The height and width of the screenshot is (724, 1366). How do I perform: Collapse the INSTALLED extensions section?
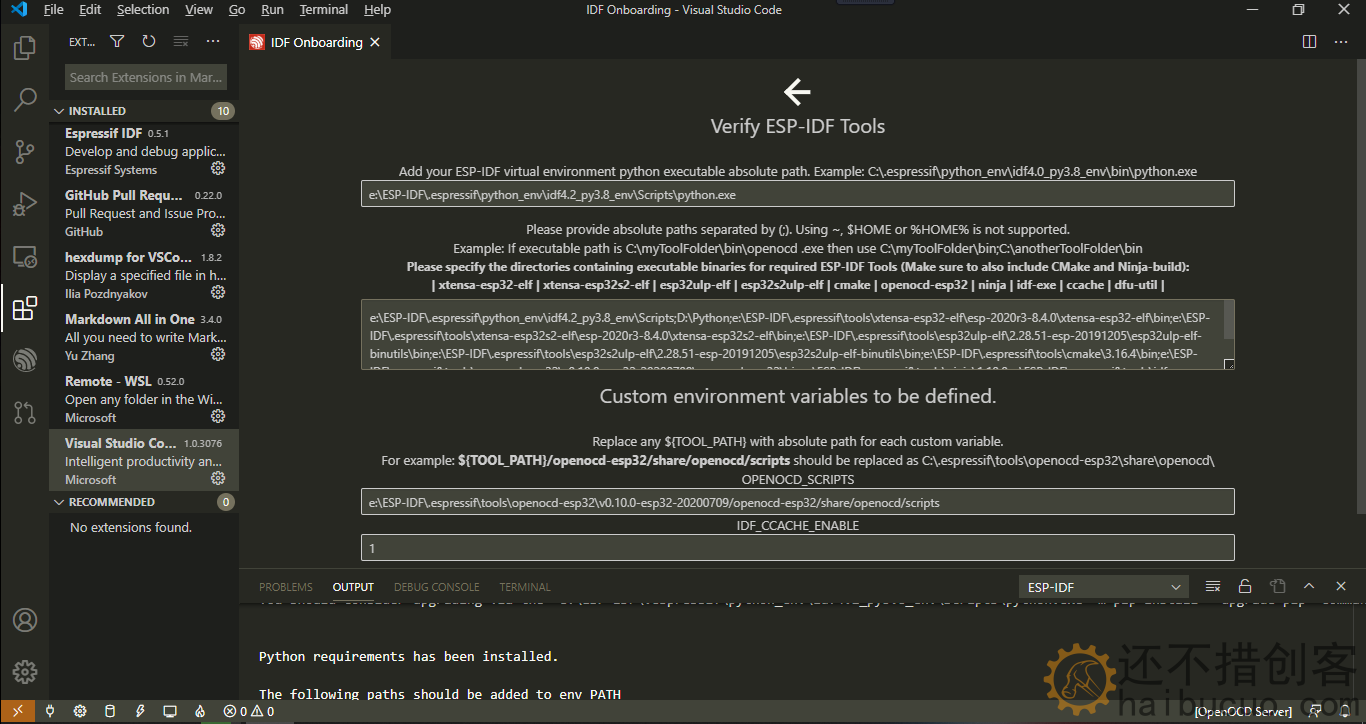tap(144, 111)
